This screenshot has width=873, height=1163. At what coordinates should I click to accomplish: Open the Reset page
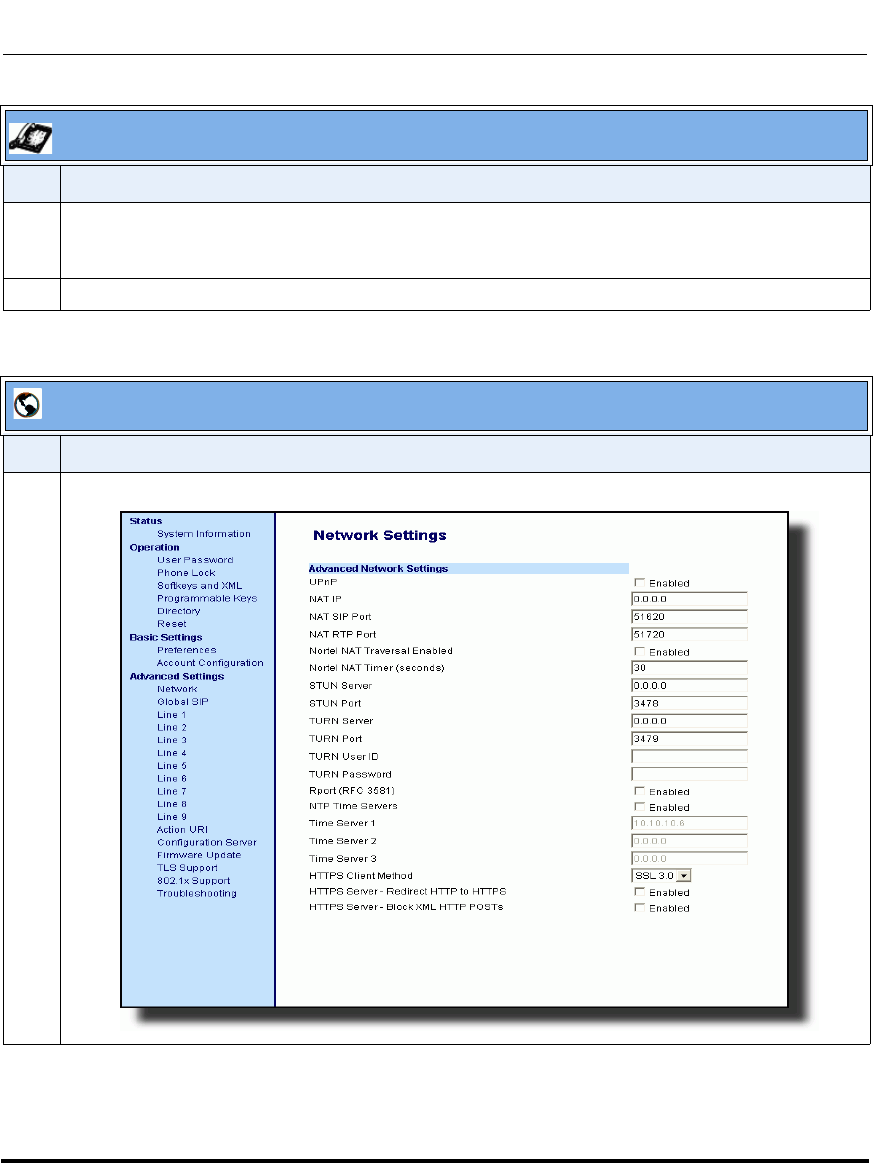click(171, 625)
